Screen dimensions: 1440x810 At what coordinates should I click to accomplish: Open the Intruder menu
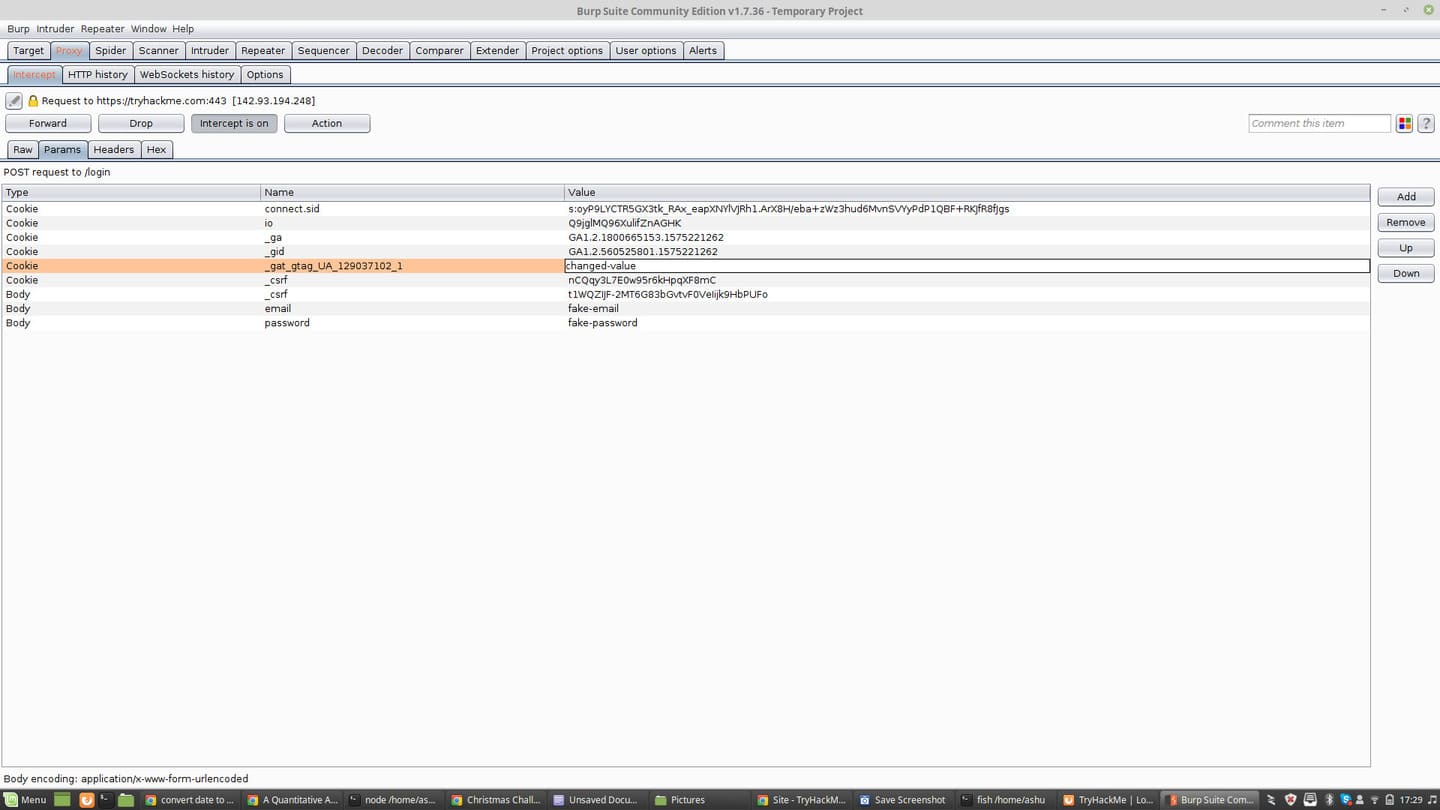55,28
